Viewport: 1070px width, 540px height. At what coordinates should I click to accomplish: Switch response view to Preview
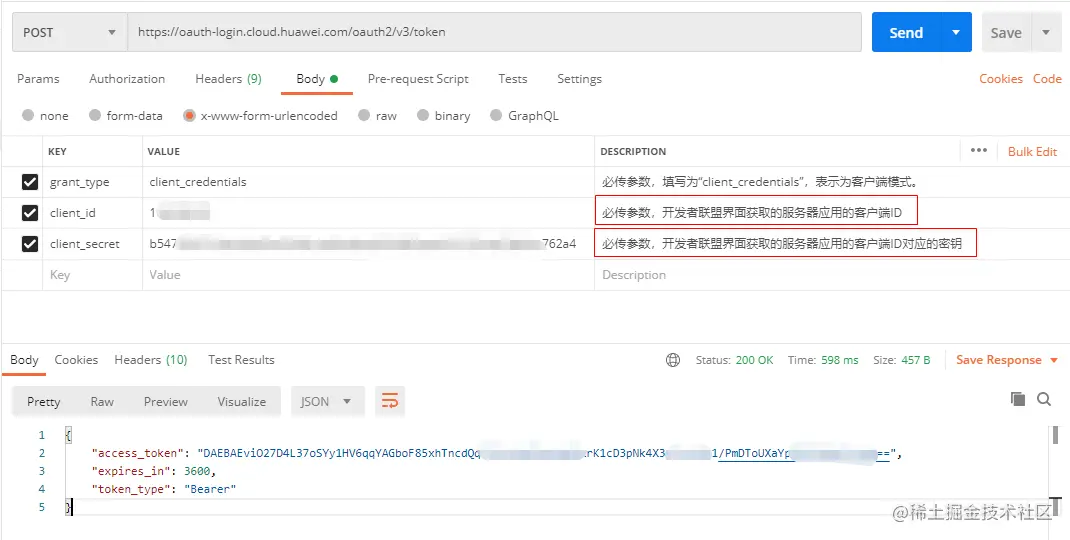click(x=166, y=401)
